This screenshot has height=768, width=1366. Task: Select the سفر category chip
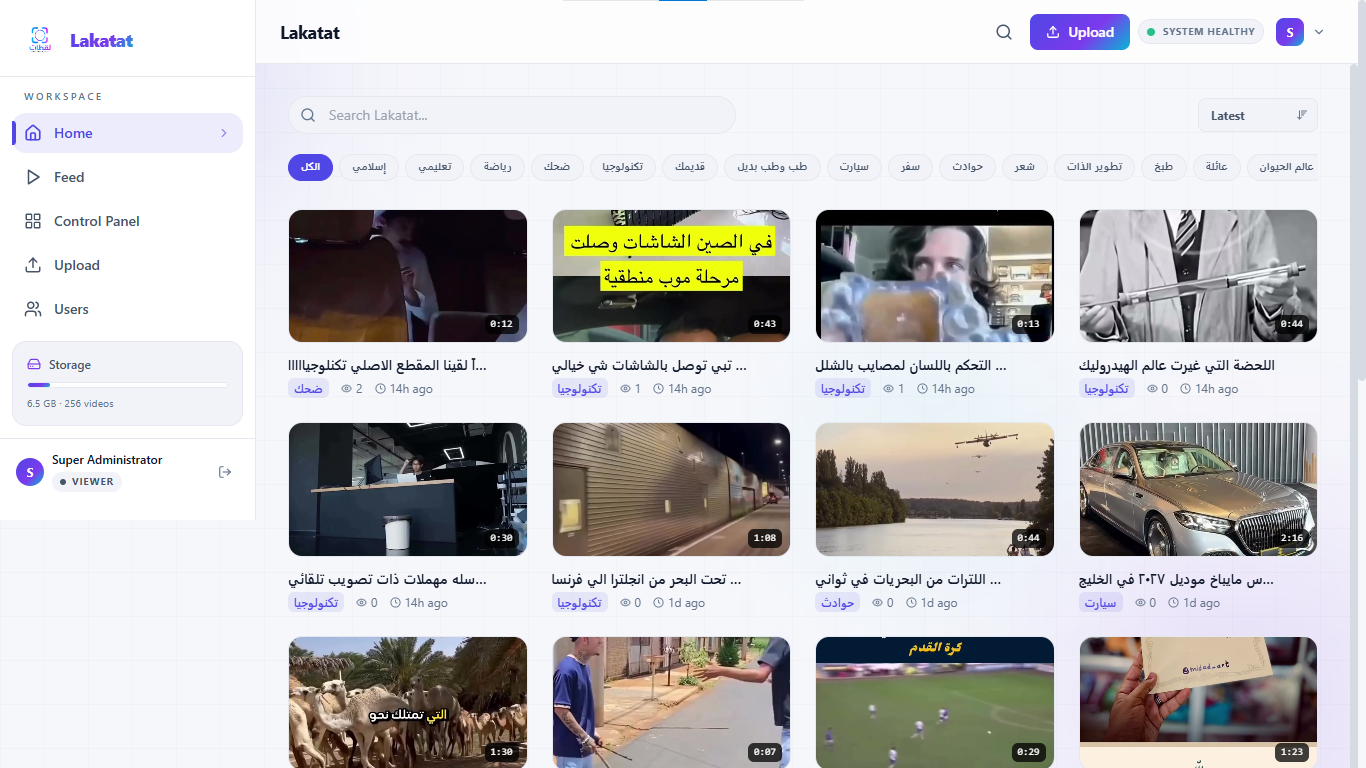coord(911,167)
